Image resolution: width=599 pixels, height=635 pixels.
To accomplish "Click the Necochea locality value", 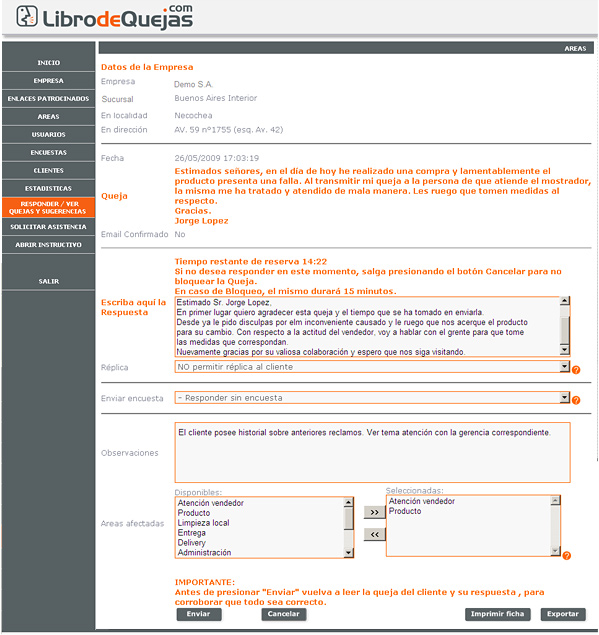I will click(x=193, y=115).
